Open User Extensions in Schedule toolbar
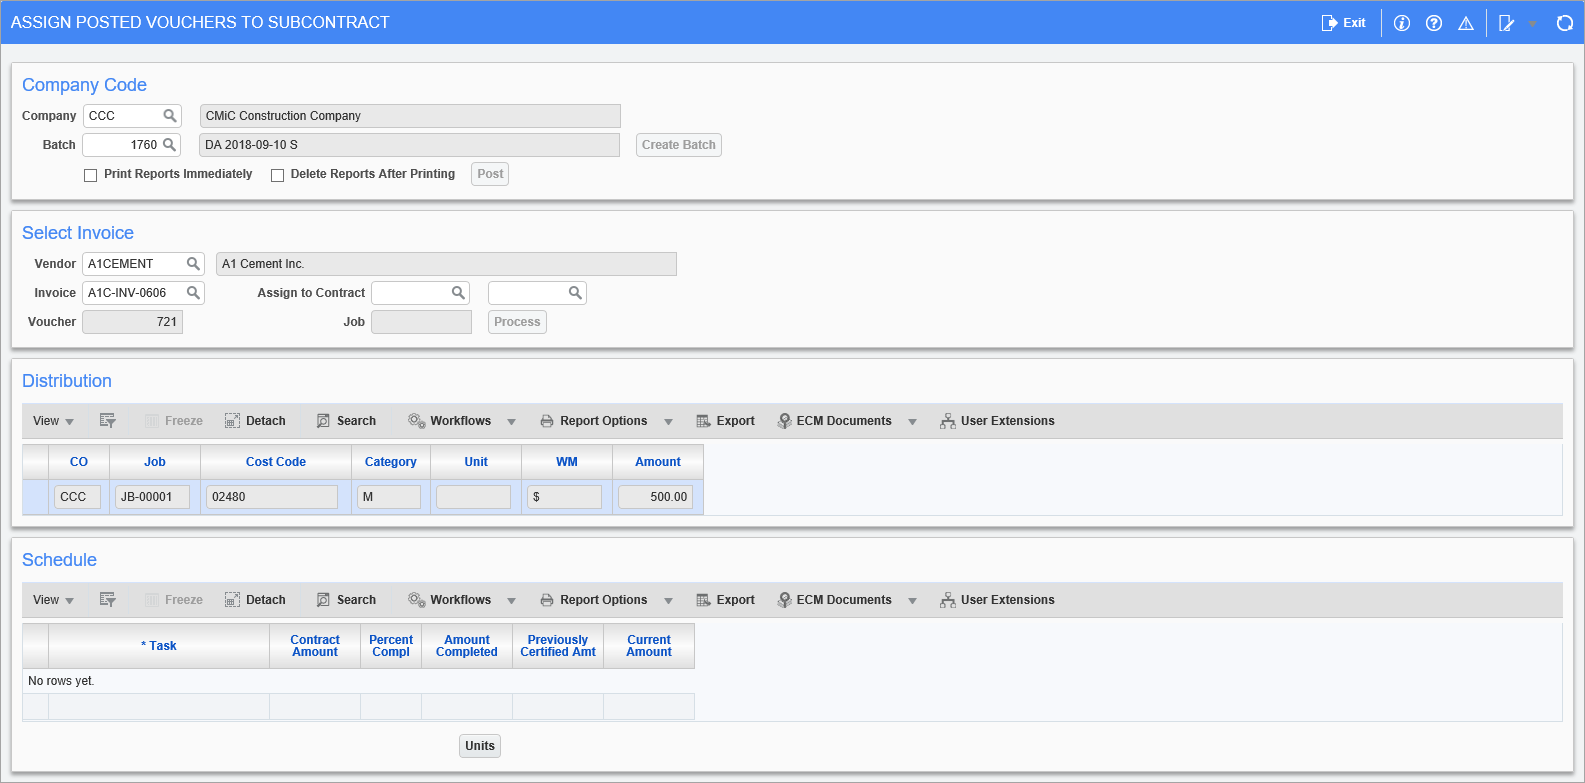This screenshot has height=783, width=1585. (997, 600)
